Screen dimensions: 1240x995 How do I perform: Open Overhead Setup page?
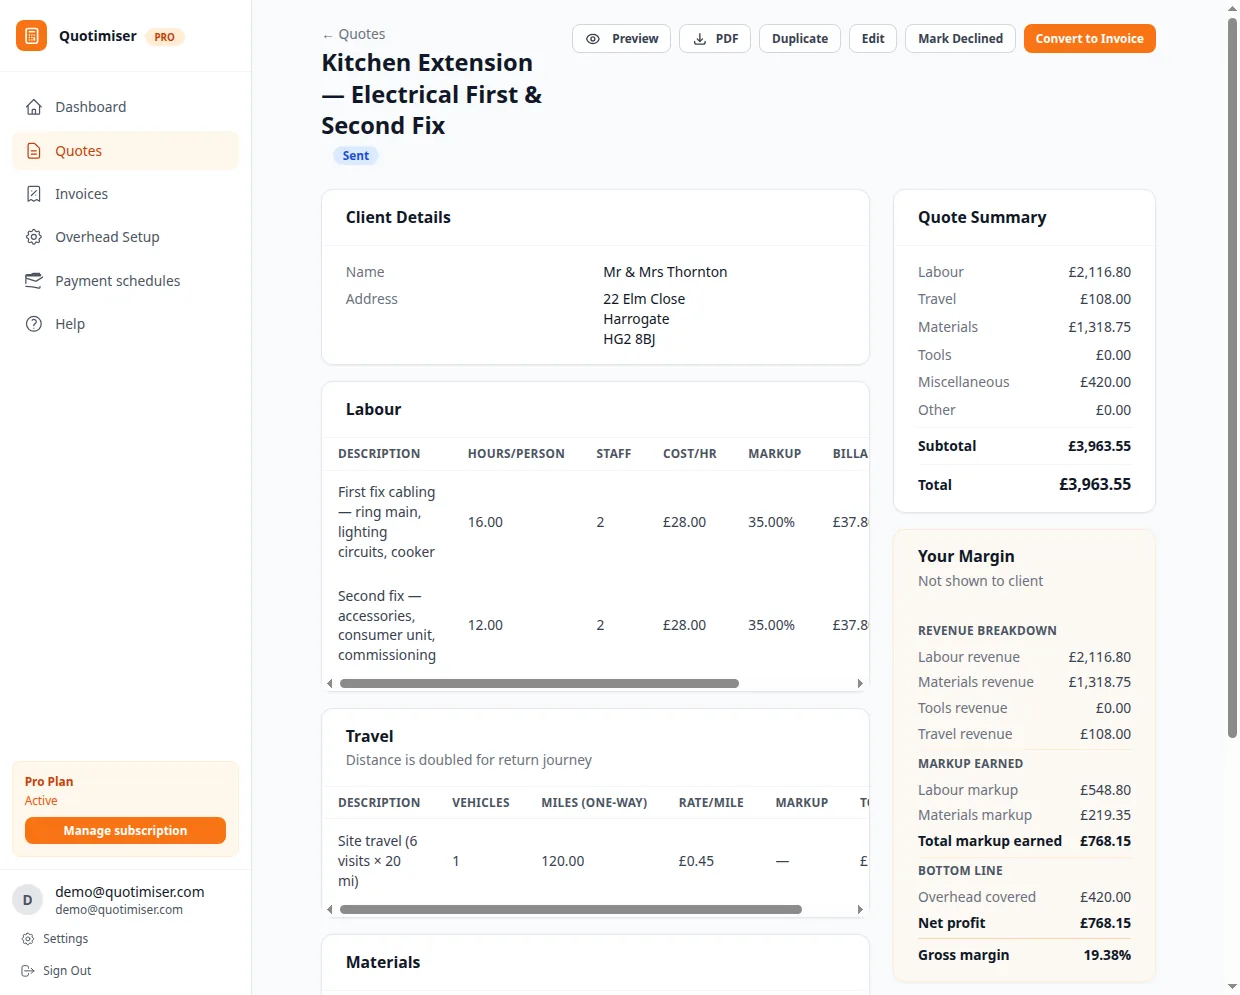tap(125, 237)
